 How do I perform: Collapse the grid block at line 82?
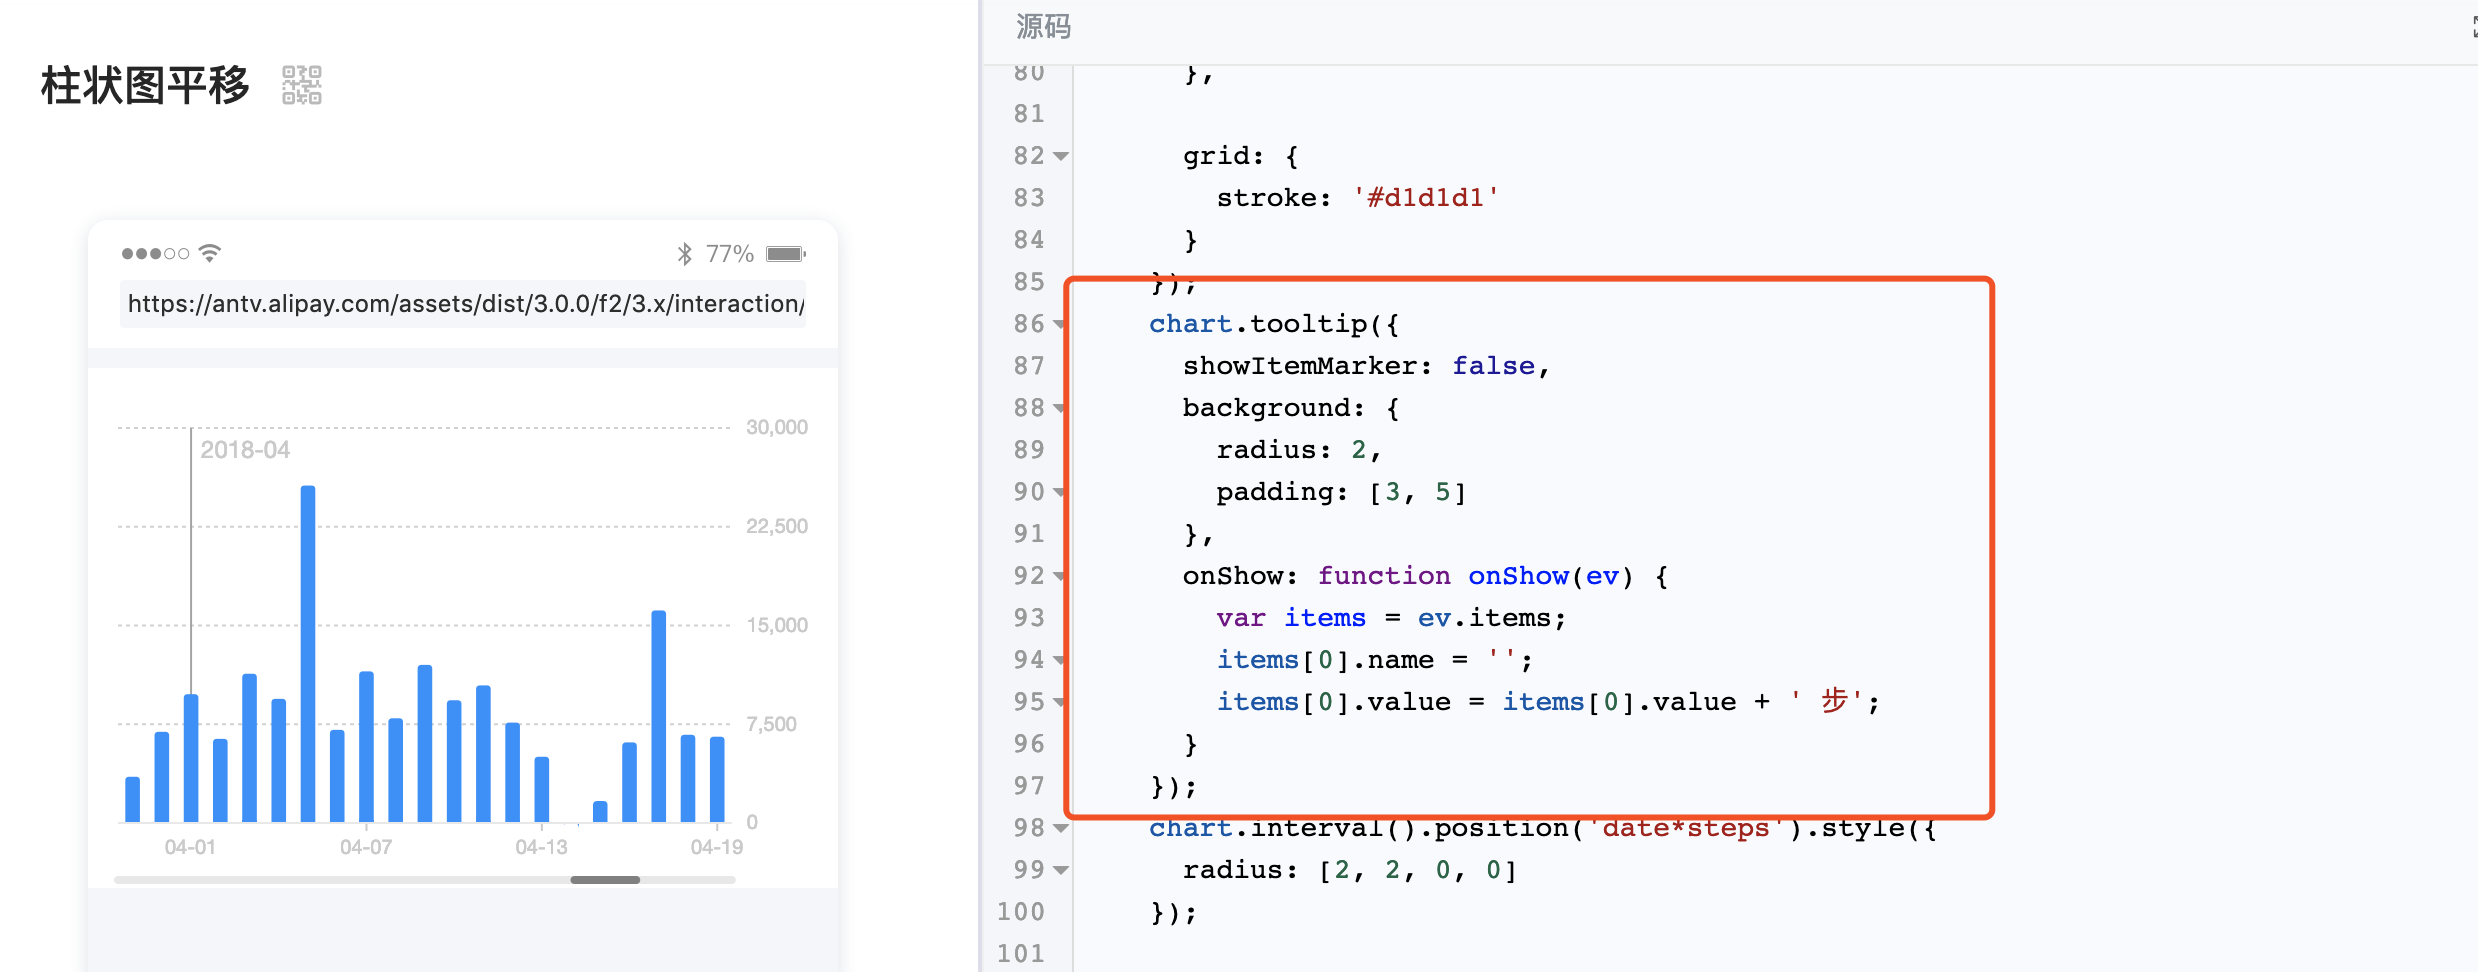pos(1060,155)
